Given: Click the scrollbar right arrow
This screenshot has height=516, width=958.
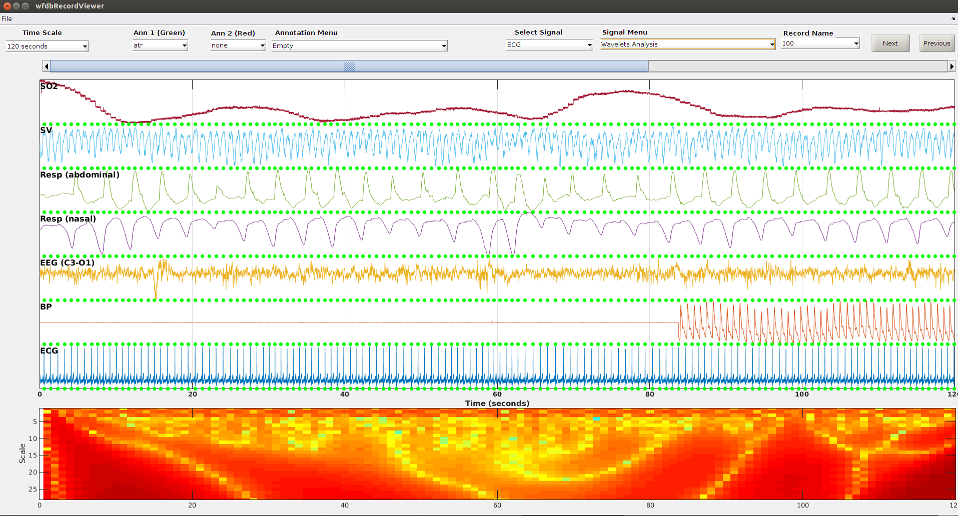Looking at the screenshot, I should pyautogui.click(x=951, y=66).
